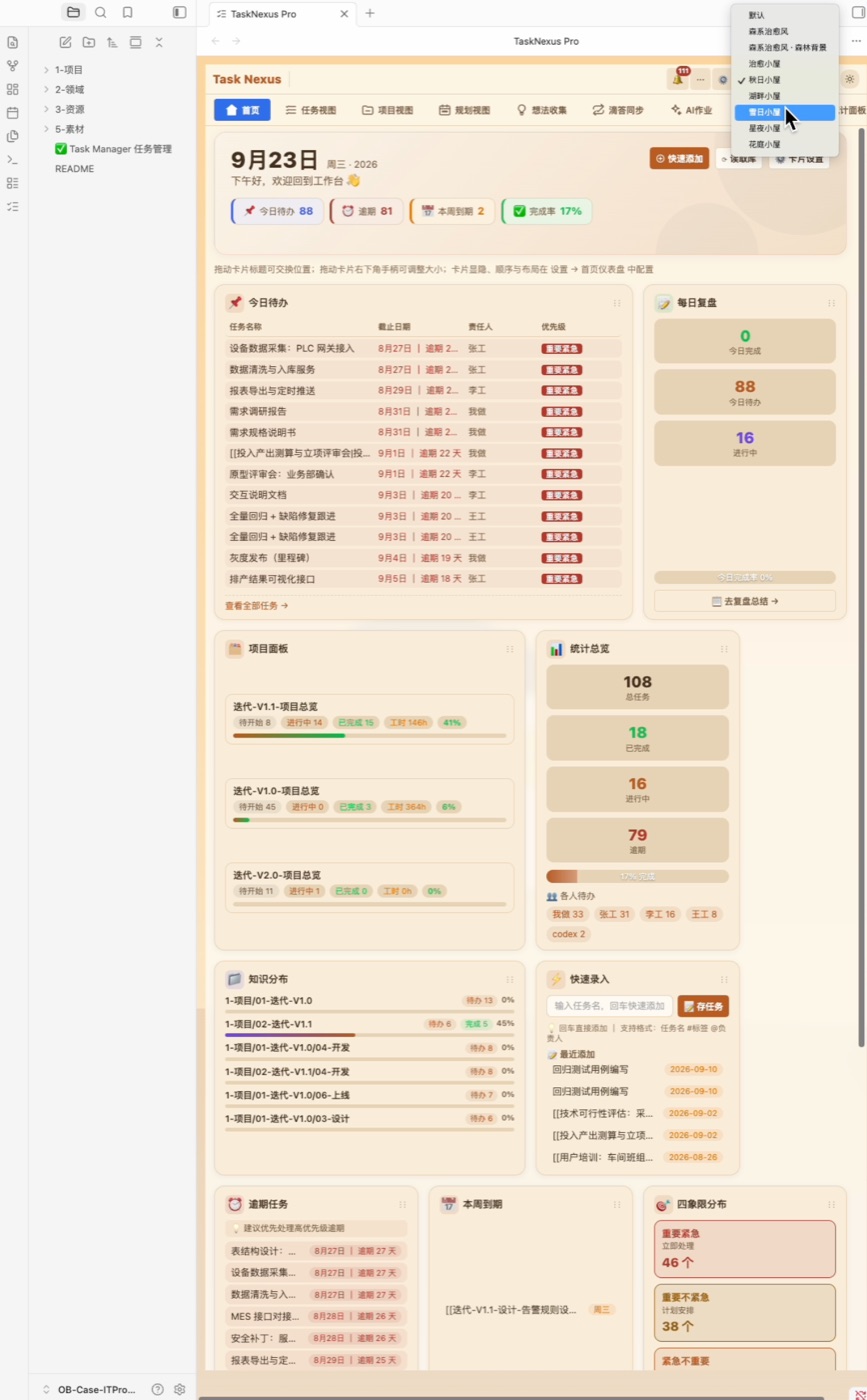This screenshot has width=867, height=1400.
Task: Open the search magnifier in sidebar header
Action: [100, 12]
